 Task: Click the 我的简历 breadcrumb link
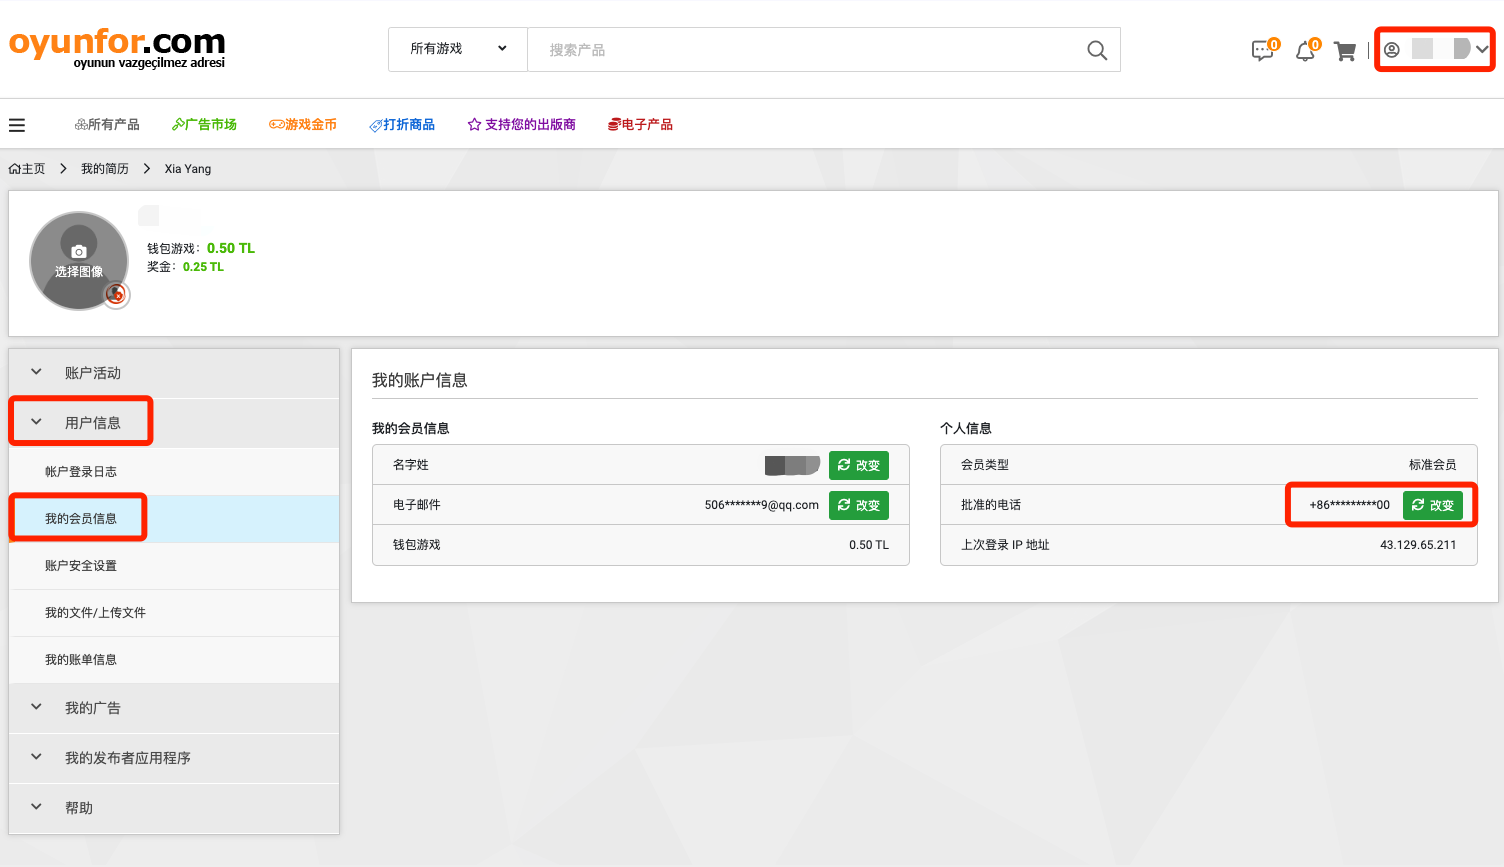click(105, 169)
